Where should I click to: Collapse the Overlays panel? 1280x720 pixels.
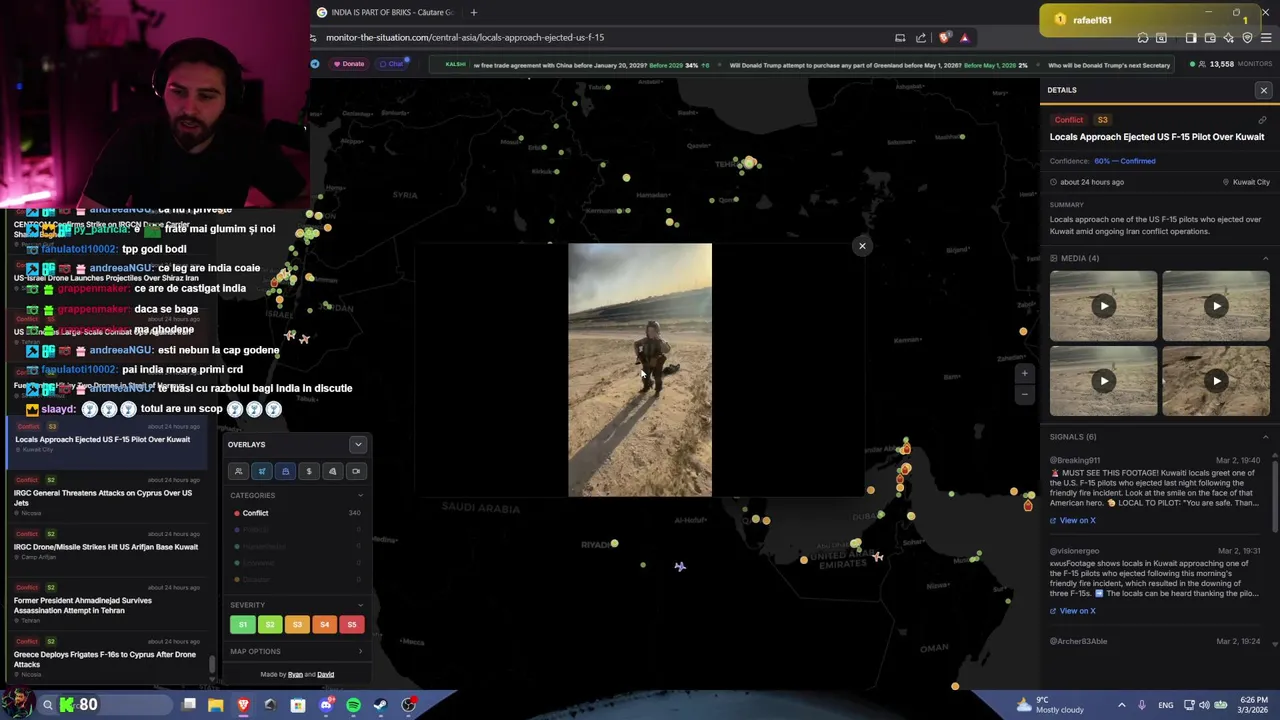coord(358,444)
